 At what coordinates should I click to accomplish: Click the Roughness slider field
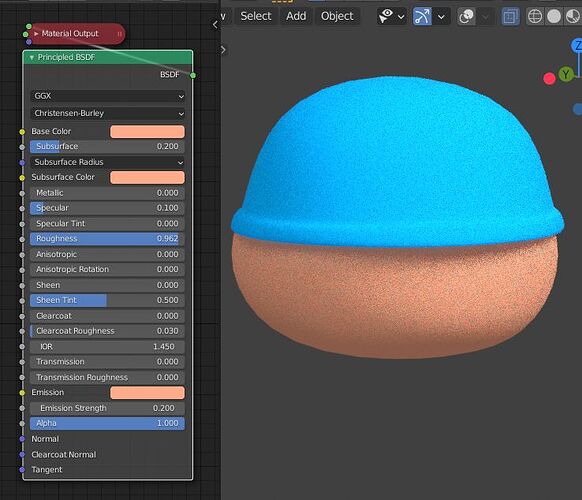point(107,239)
